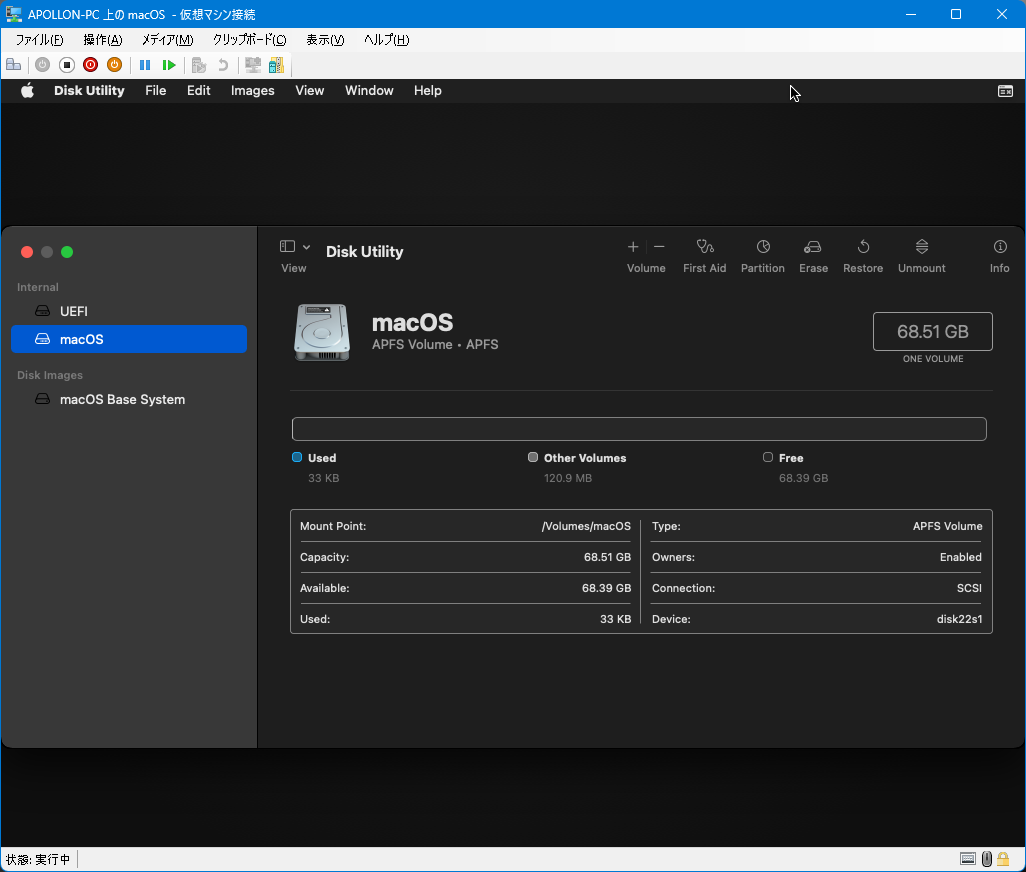Click the blue Used legend swatch
Screen dimensions: 1026x872
click(297, 457)
